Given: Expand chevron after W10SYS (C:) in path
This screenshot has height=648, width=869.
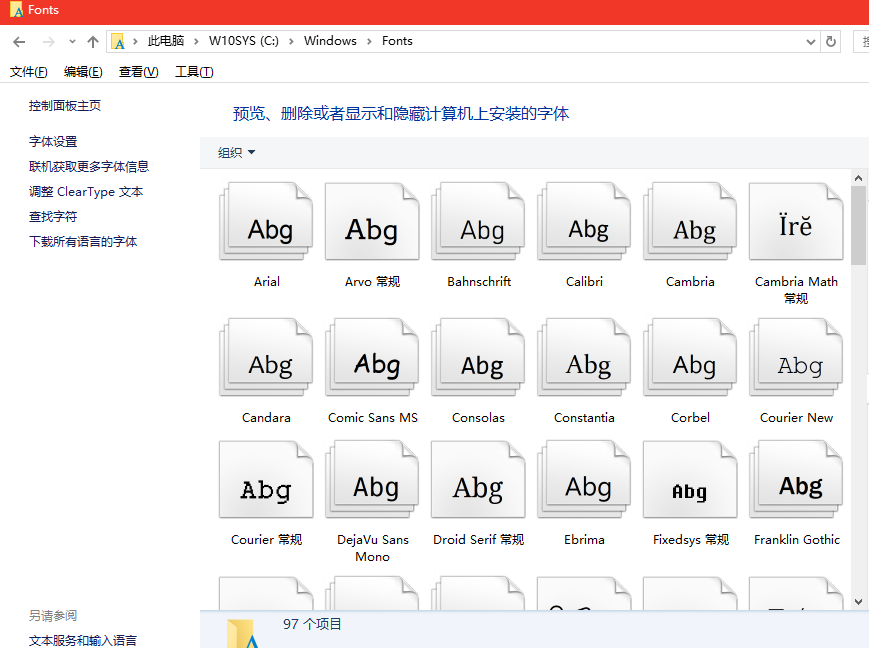Looking at the screenshot, I should pos(291,42).
